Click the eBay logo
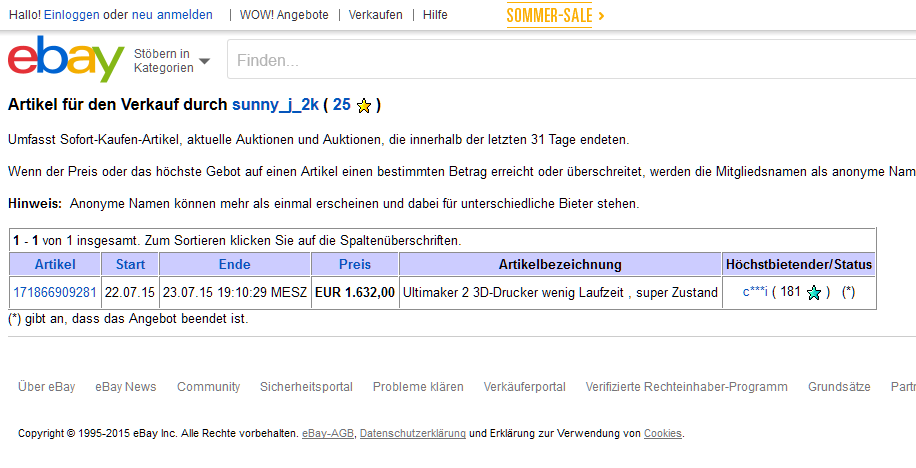This screenshot has height=468, width=916. tap(66, 60)
